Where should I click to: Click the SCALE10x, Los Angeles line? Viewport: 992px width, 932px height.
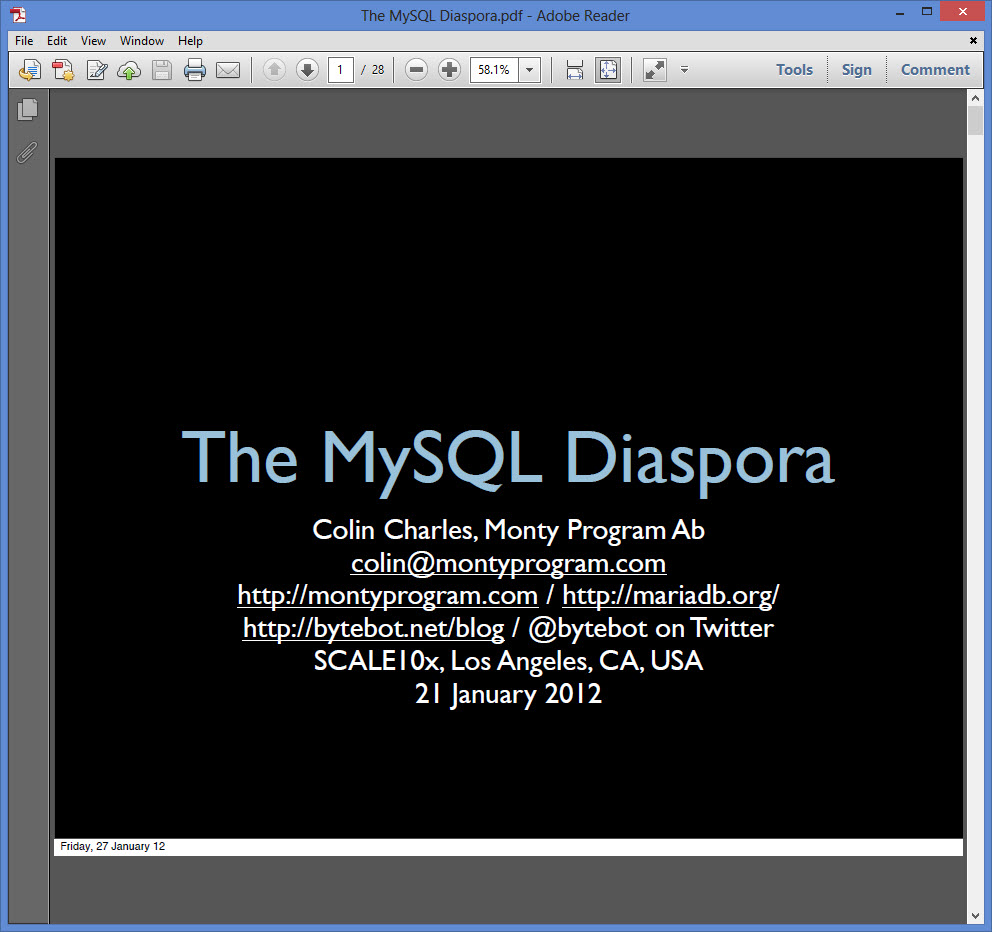tap(508, 661)
